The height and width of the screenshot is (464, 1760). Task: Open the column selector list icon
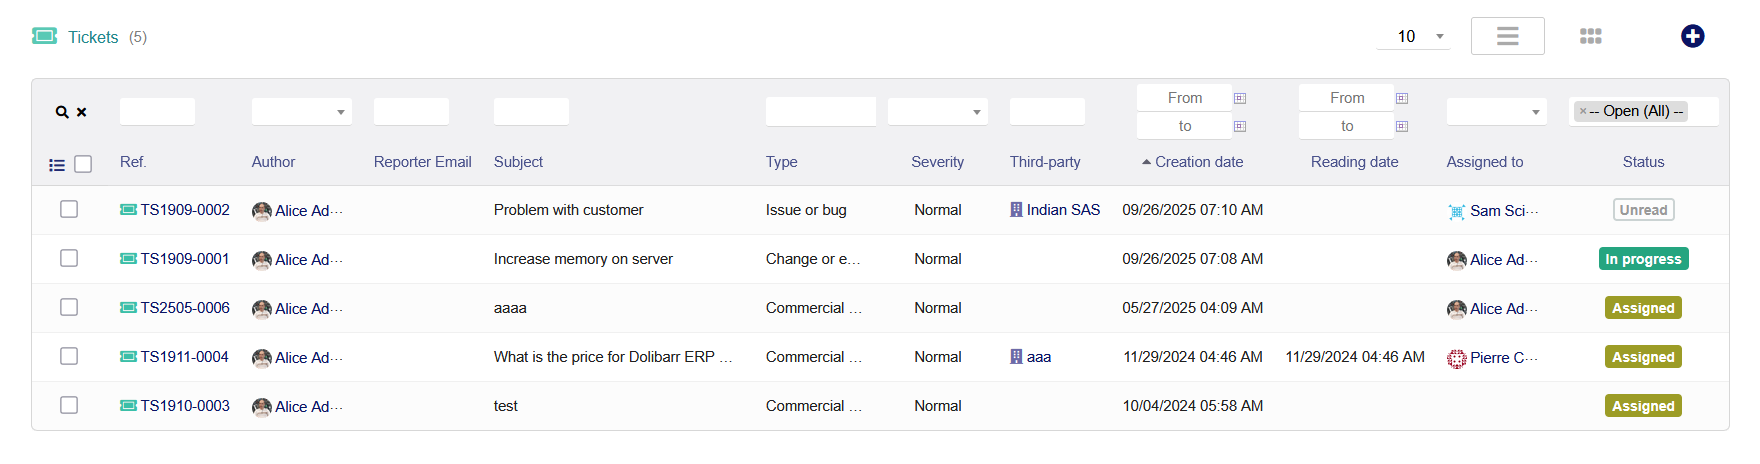click(x=57, y=165)
